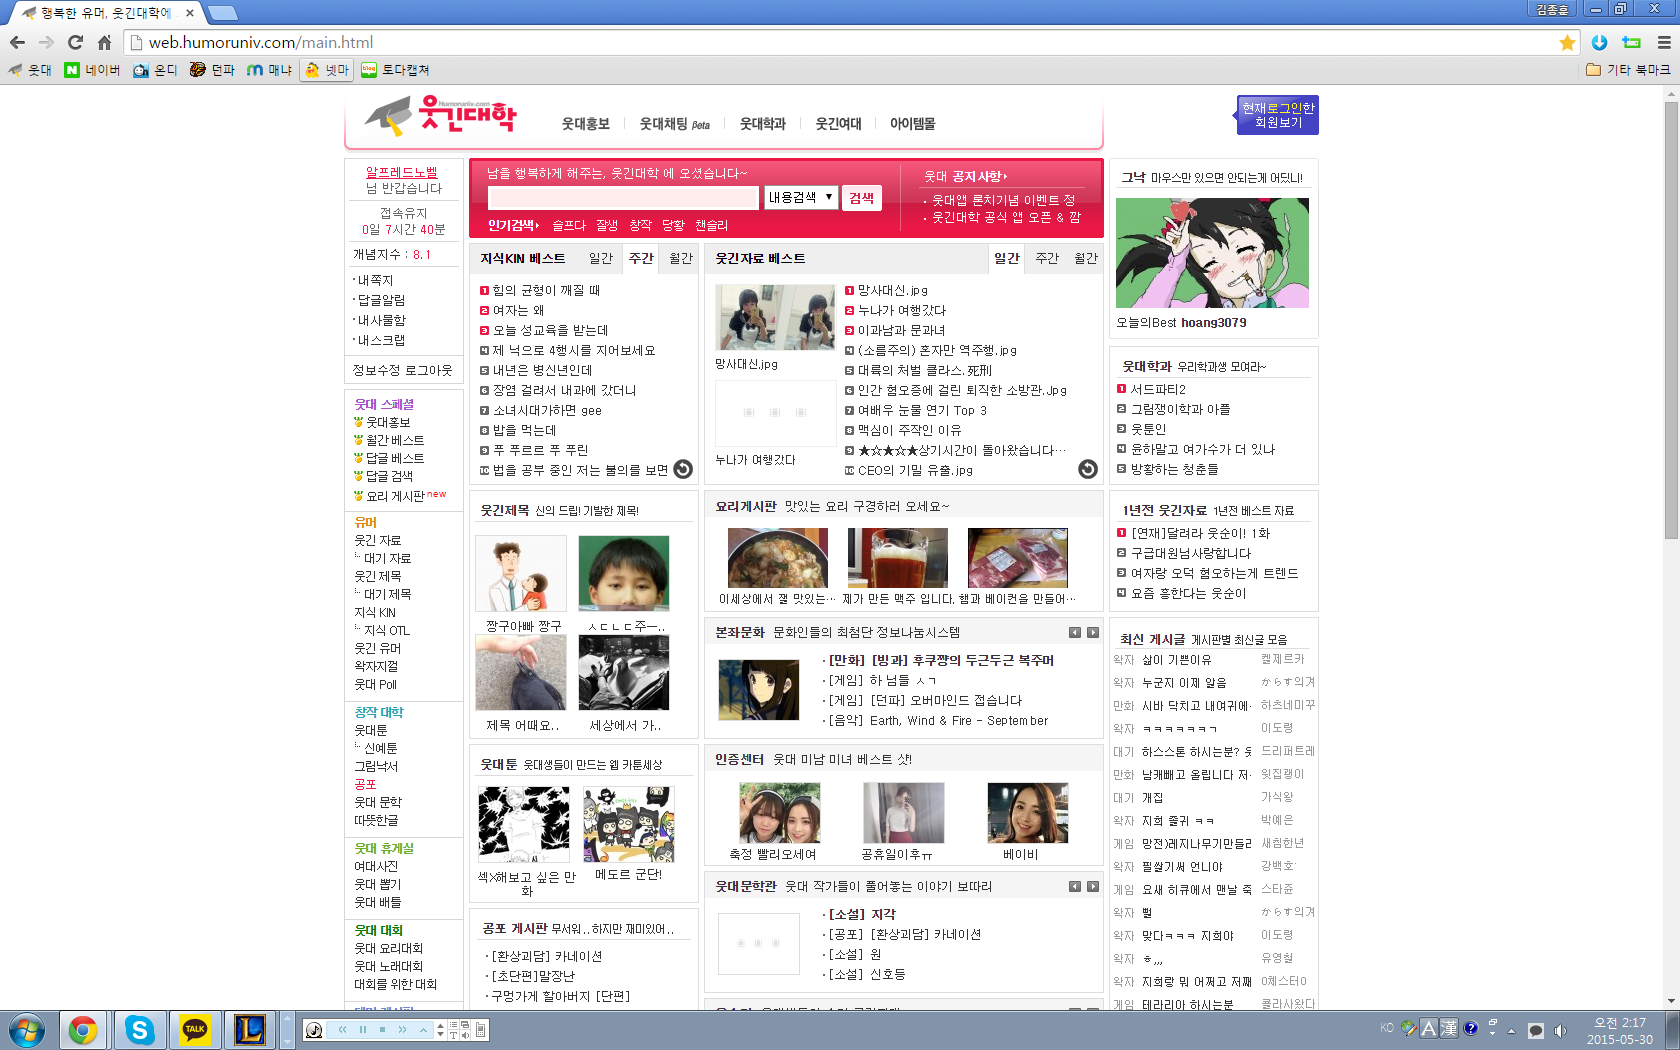Click the browser reload icon
The width and height of the screenshot is (1680, 1050).
click(75, 42)
